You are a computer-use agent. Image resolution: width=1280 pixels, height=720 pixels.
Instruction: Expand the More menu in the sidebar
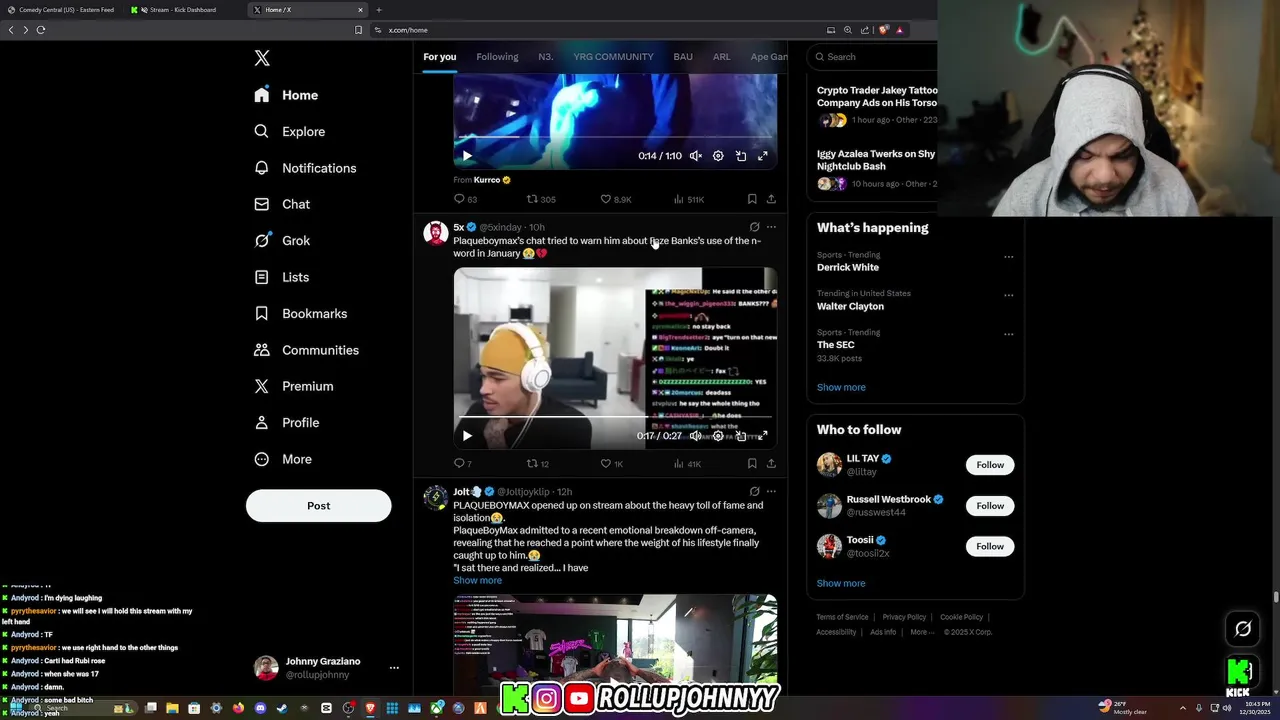[x=283, y=459]
